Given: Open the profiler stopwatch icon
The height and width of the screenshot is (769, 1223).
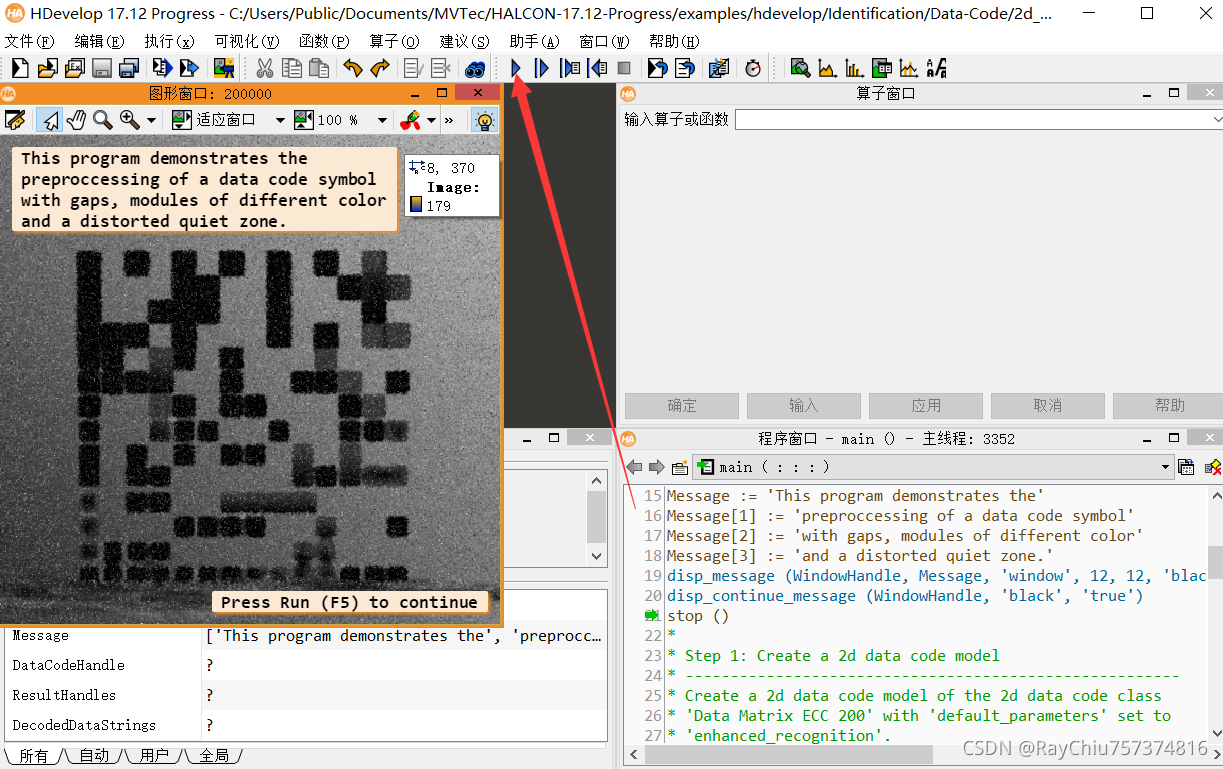Looking at the screenshot, I should [x=753, y=68].
